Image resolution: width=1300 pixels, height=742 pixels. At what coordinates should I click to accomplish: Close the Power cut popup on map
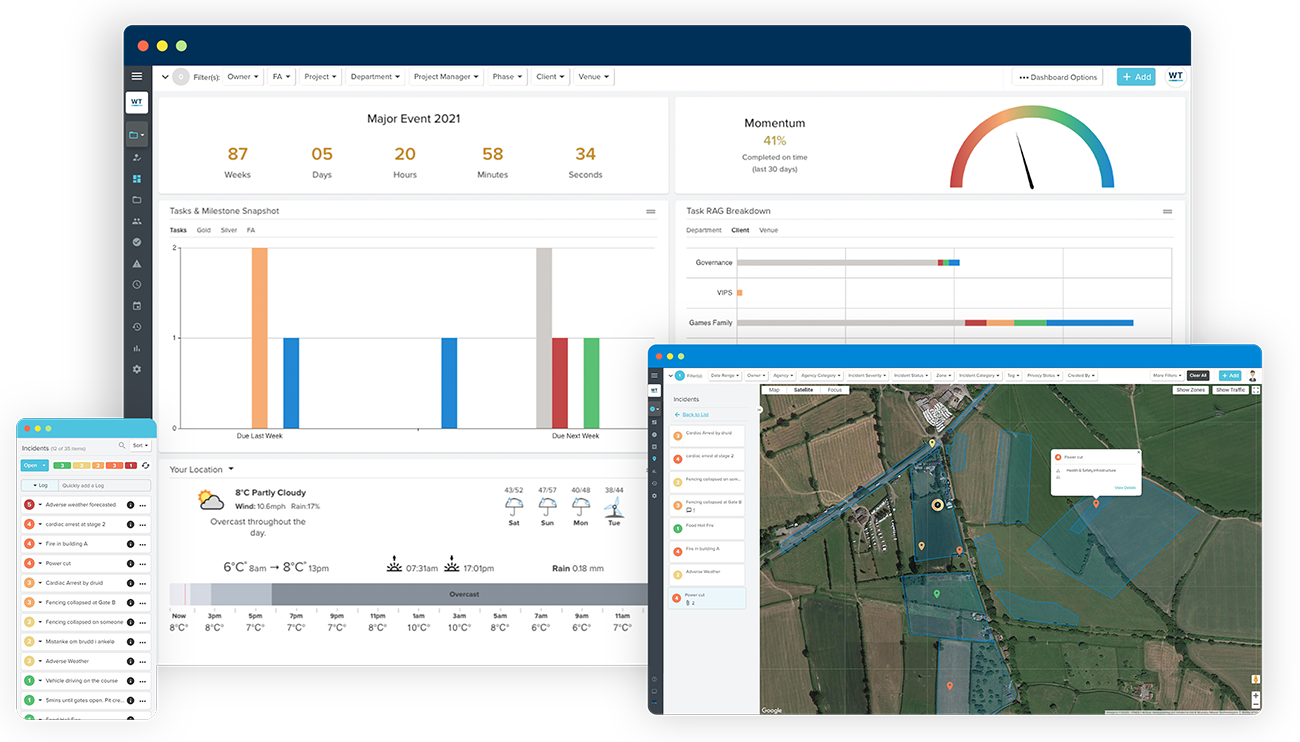coord(1138,453)
